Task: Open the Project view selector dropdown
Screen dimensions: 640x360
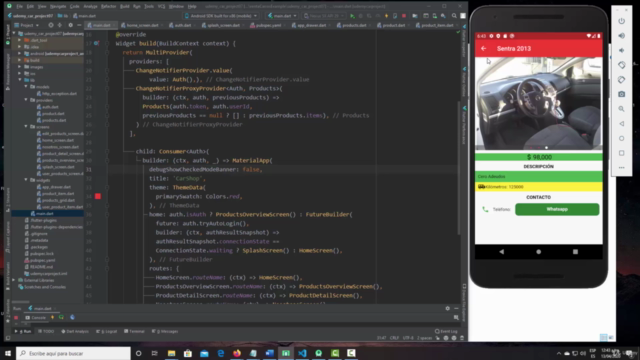Action: [x=27, y=25]
